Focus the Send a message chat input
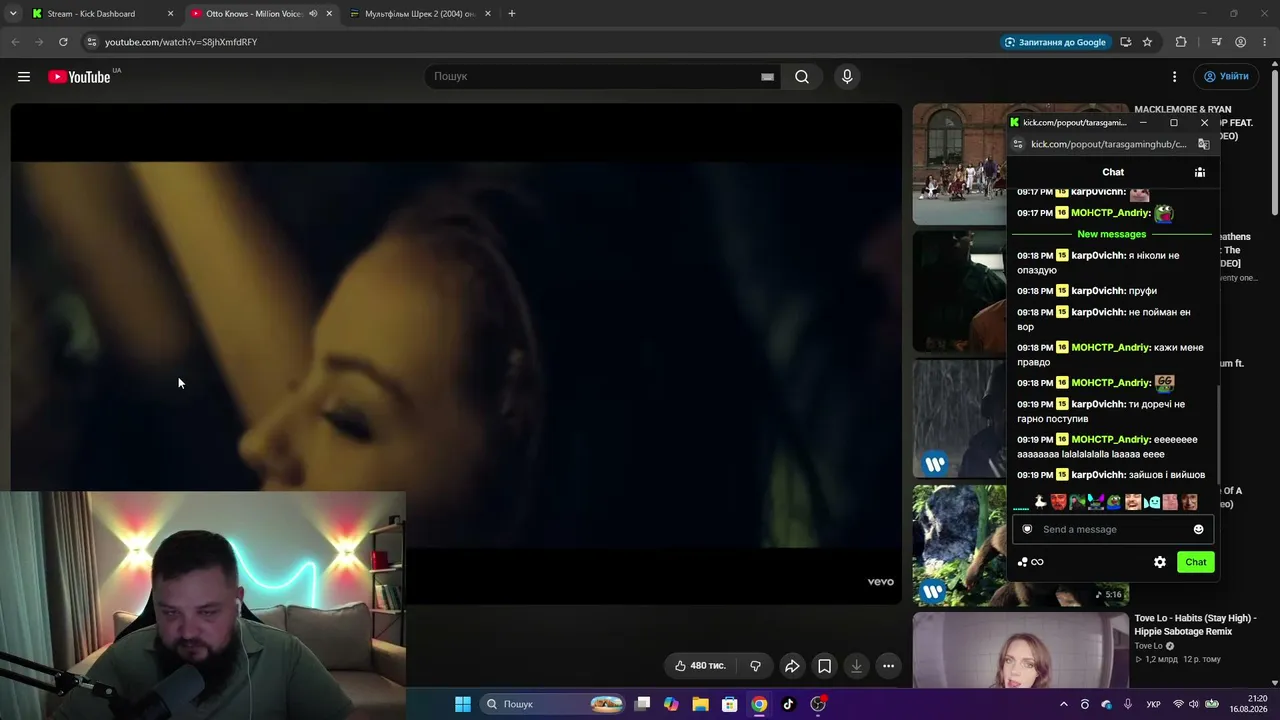Screen dimensions: 1280x720 (x=1112, y=529)
